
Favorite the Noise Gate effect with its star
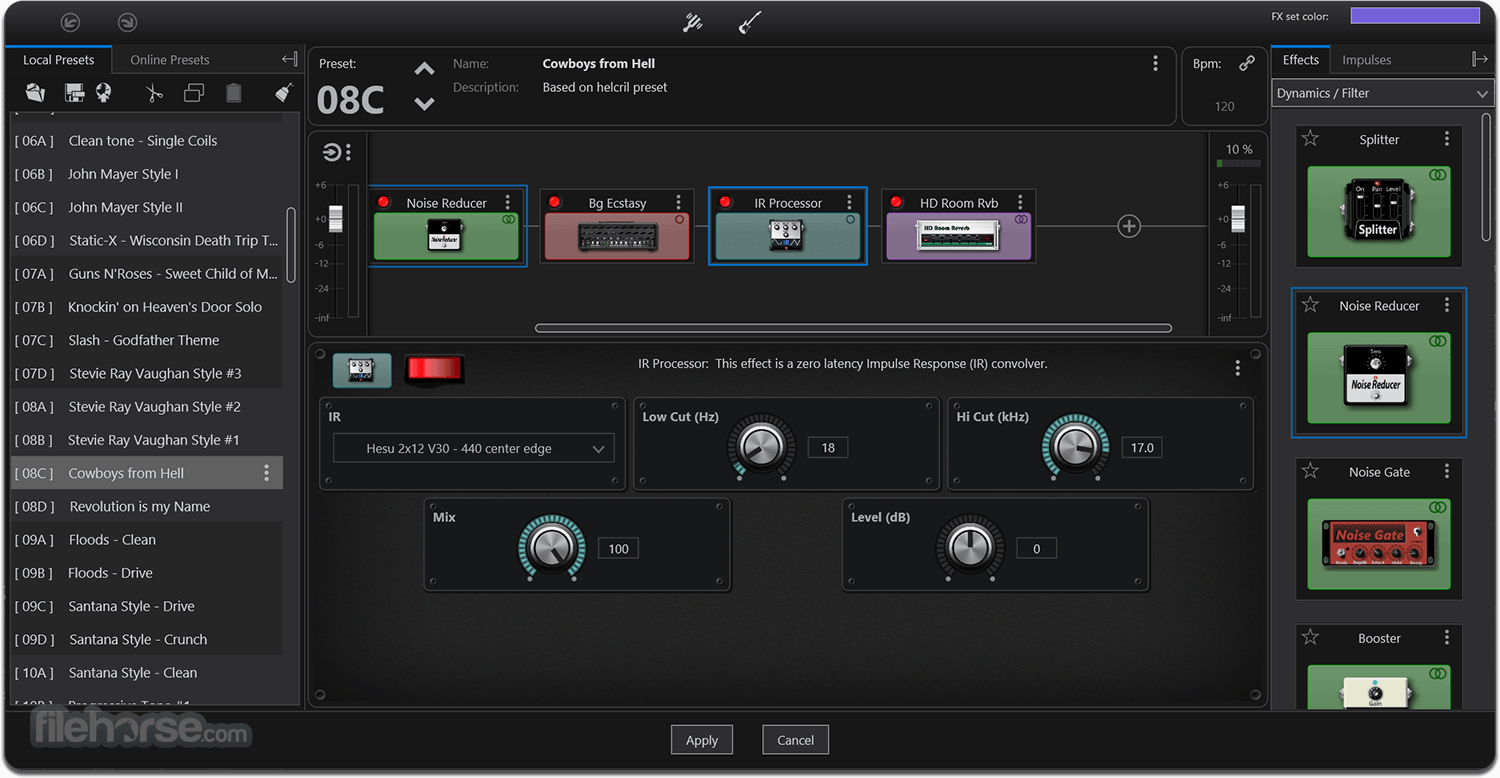point(1310,471)
